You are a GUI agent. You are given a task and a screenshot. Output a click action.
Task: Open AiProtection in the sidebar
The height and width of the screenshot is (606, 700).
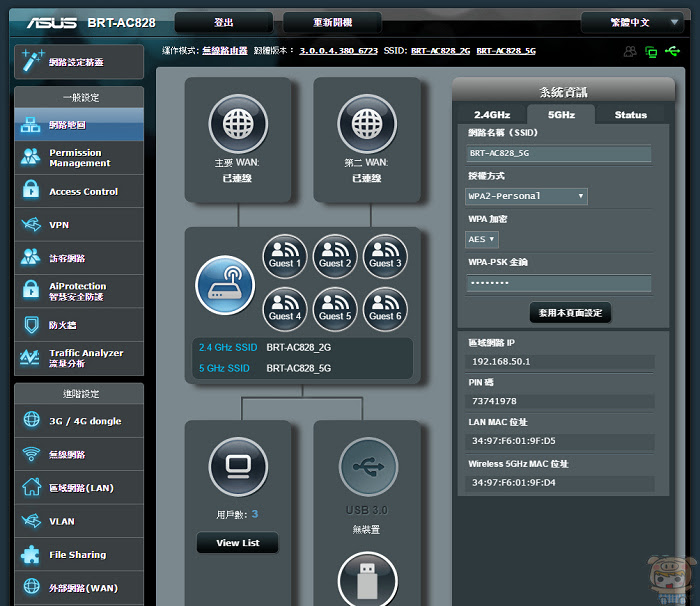pyautogui.click(x=79, y=291)
